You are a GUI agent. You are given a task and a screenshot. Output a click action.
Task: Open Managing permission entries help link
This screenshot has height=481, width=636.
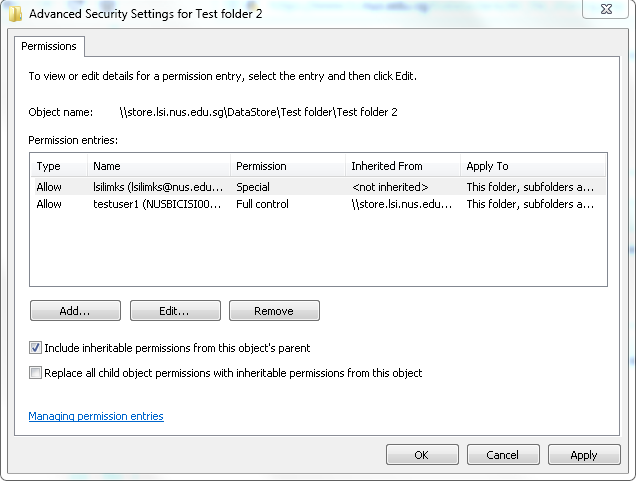(x=96, y=416)
